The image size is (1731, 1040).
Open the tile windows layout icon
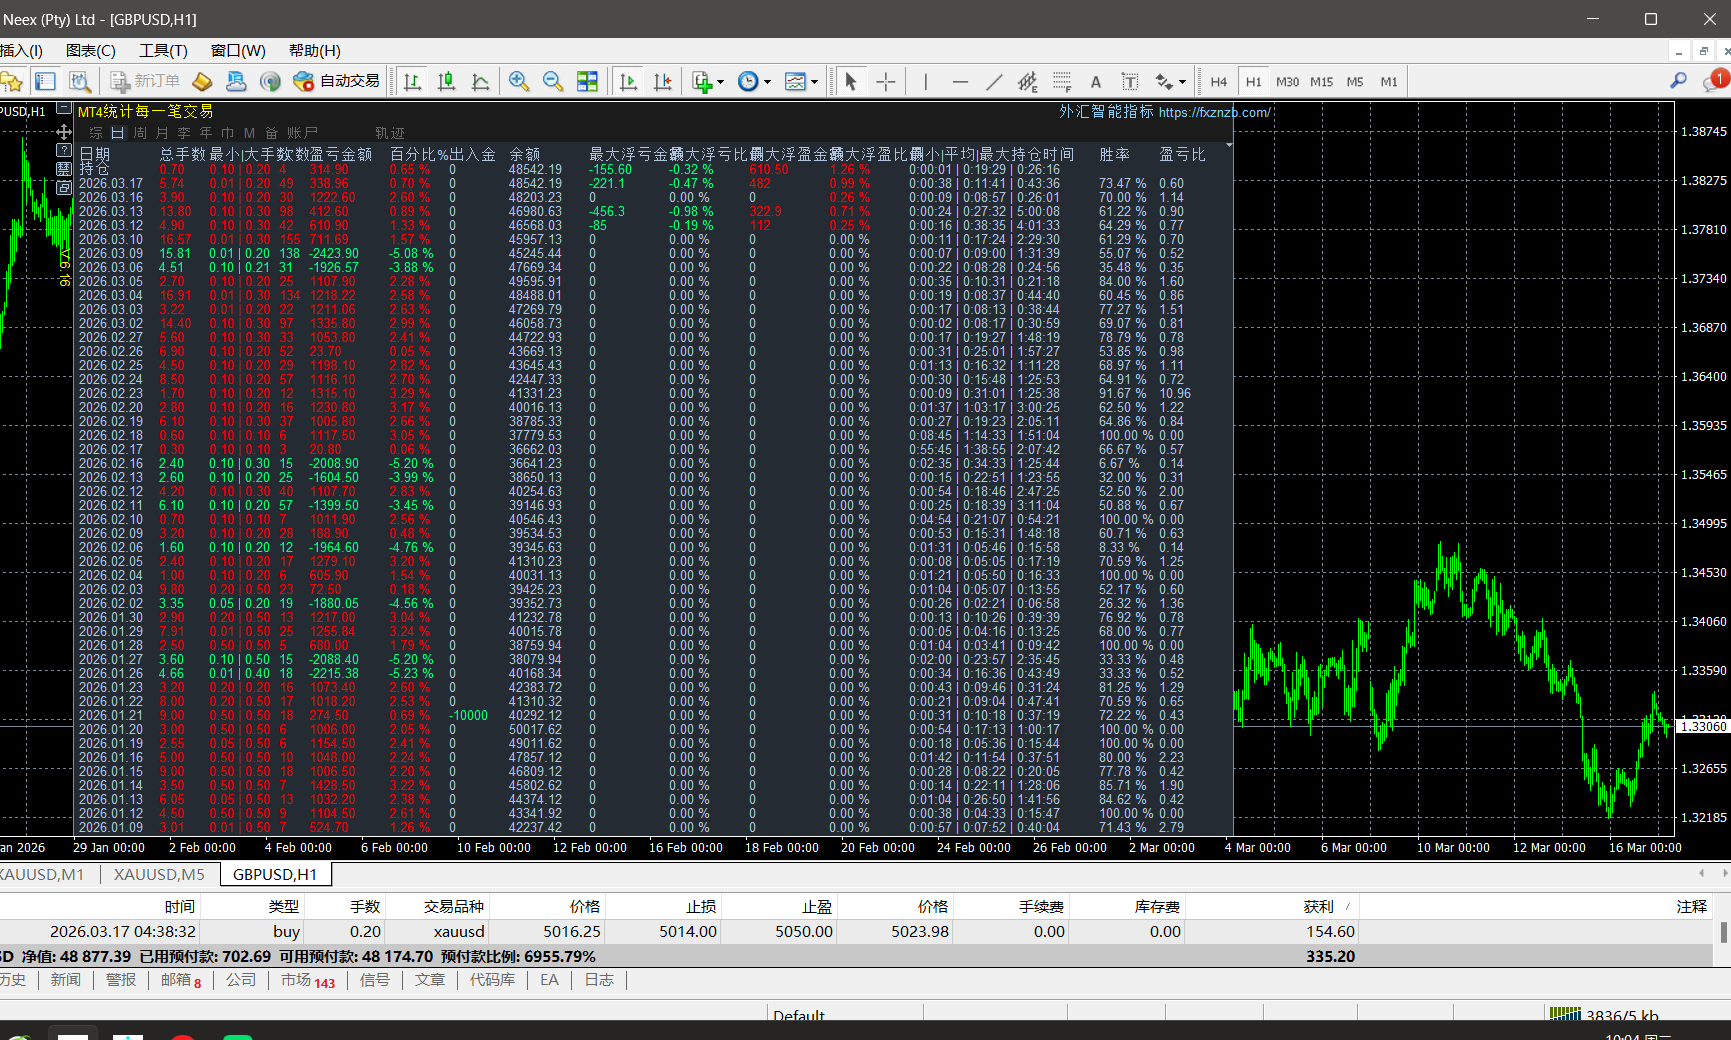coord(587,82)
